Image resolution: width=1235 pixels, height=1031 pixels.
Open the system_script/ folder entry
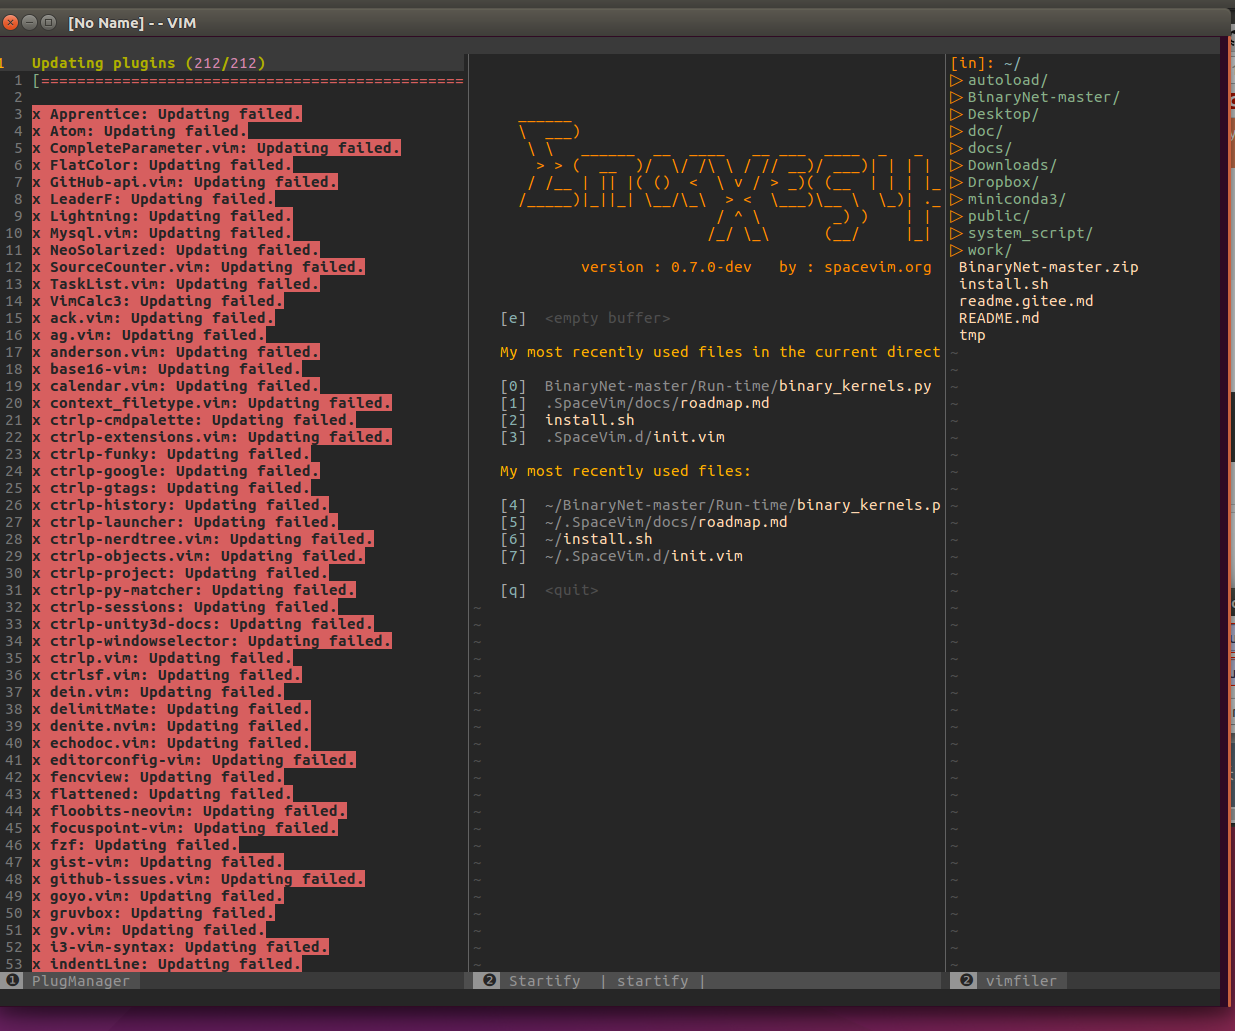click(x=1030, y=233)
